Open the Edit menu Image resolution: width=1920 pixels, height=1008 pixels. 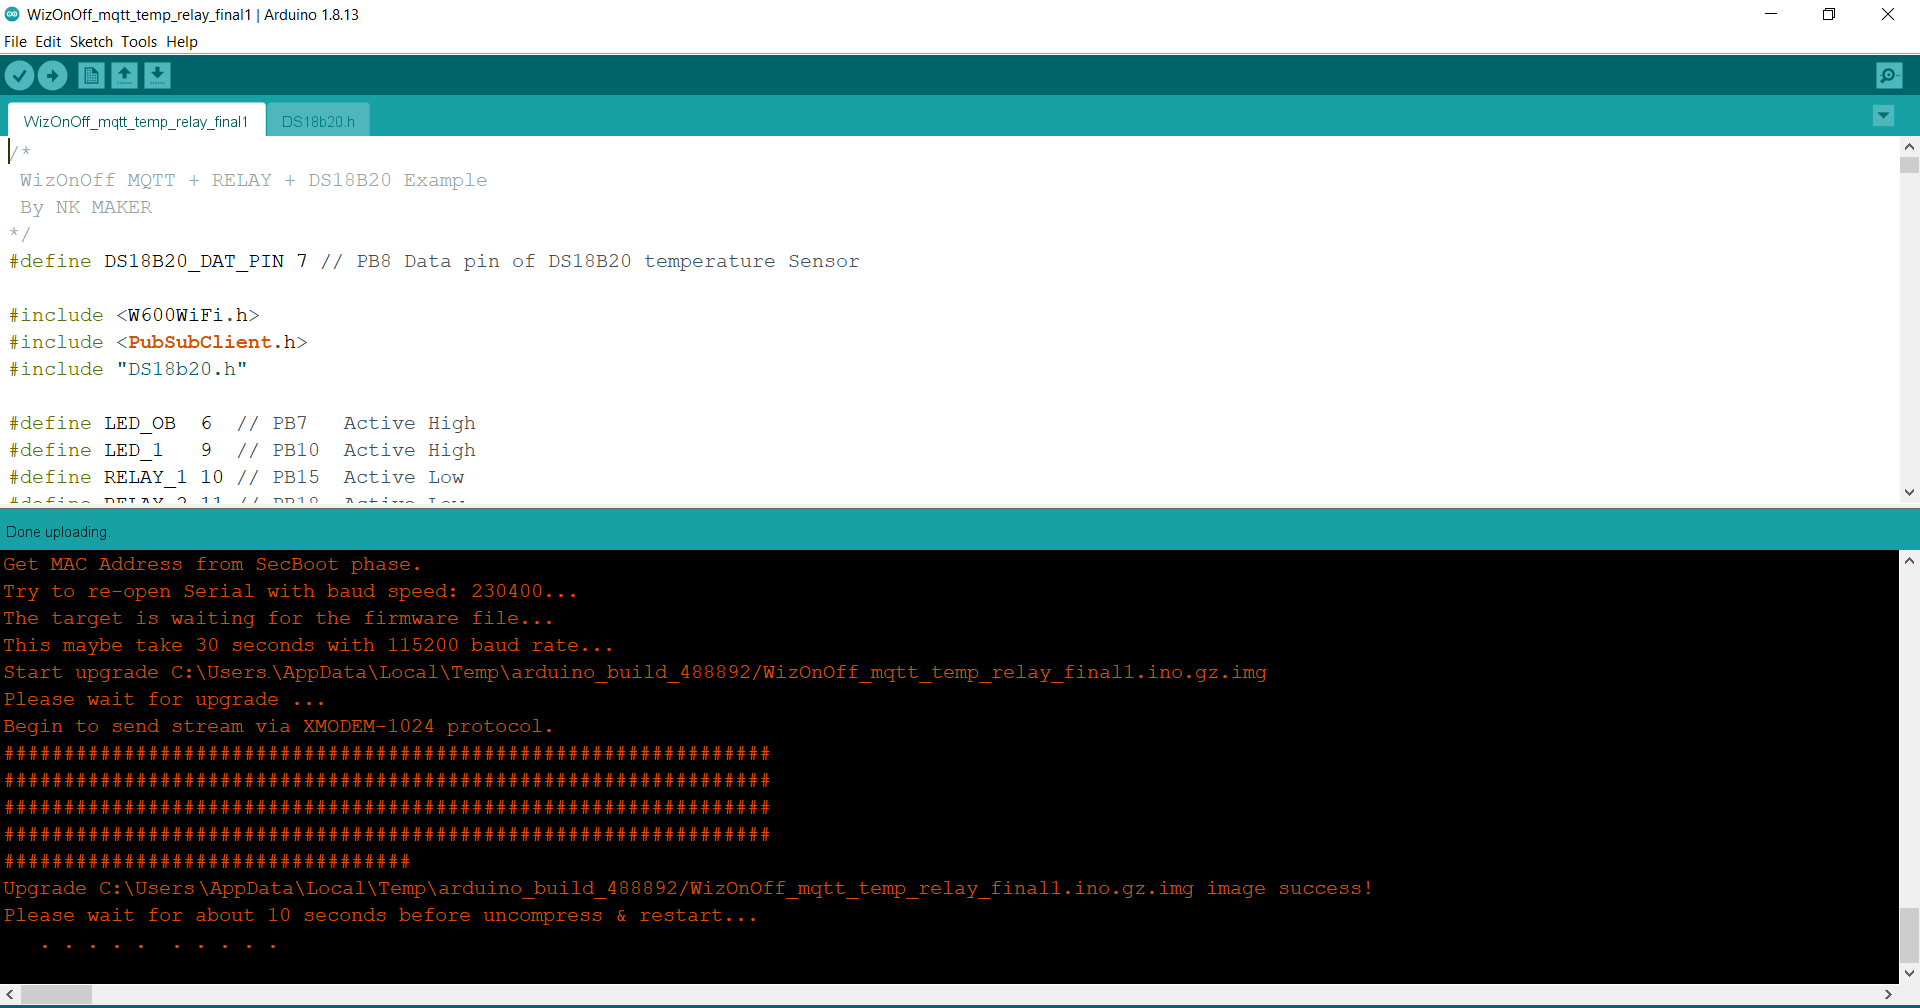point(48,42)
